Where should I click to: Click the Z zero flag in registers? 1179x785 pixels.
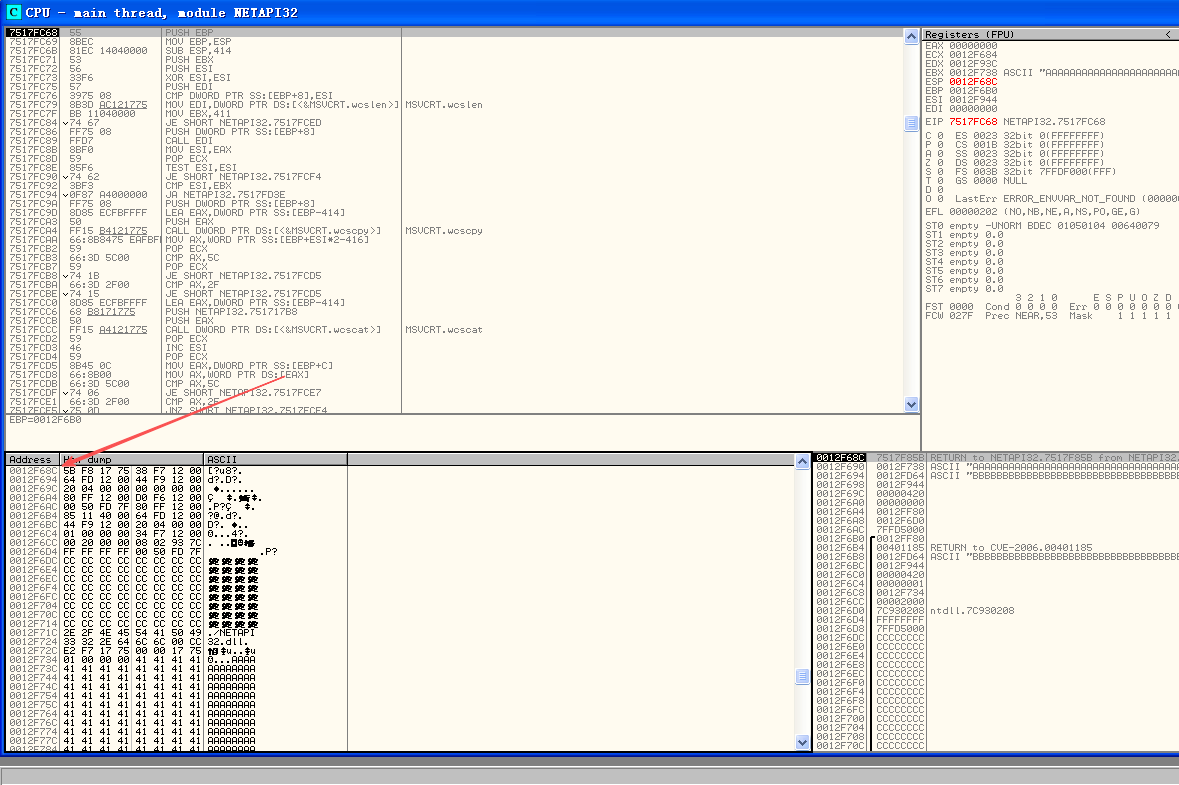[934, 163]
